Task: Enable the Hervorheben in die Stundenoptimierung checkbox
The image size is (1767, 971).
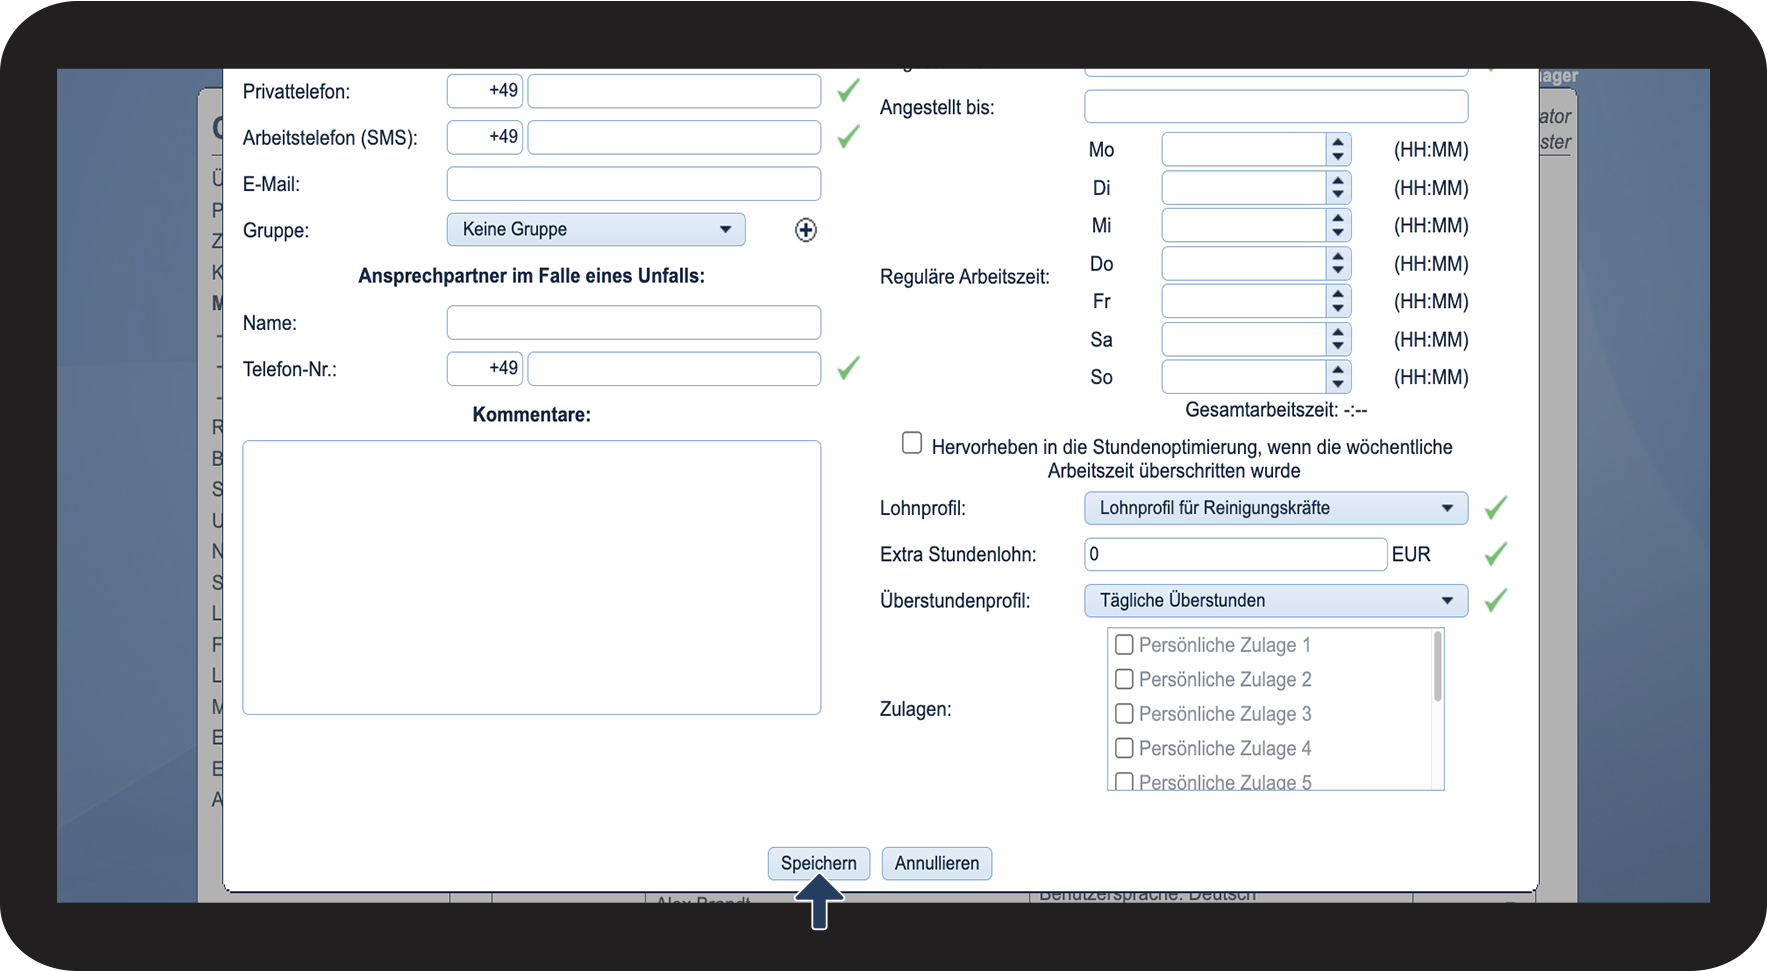Action: point(912,443)
